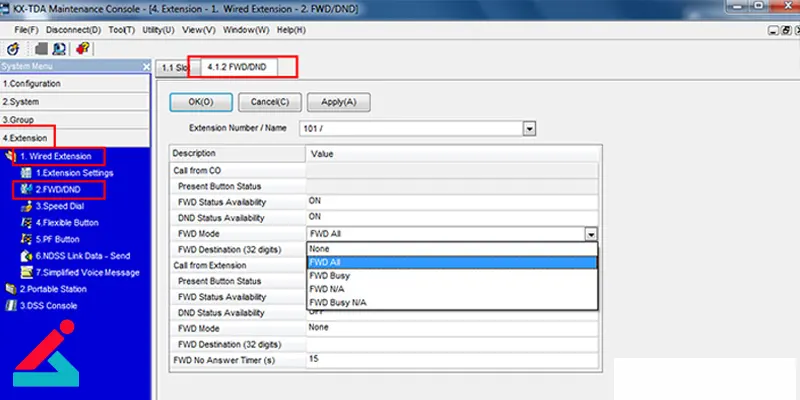Expand 3.Group in System Menu
The image size is (800, 400).
[x=75, y=120]
